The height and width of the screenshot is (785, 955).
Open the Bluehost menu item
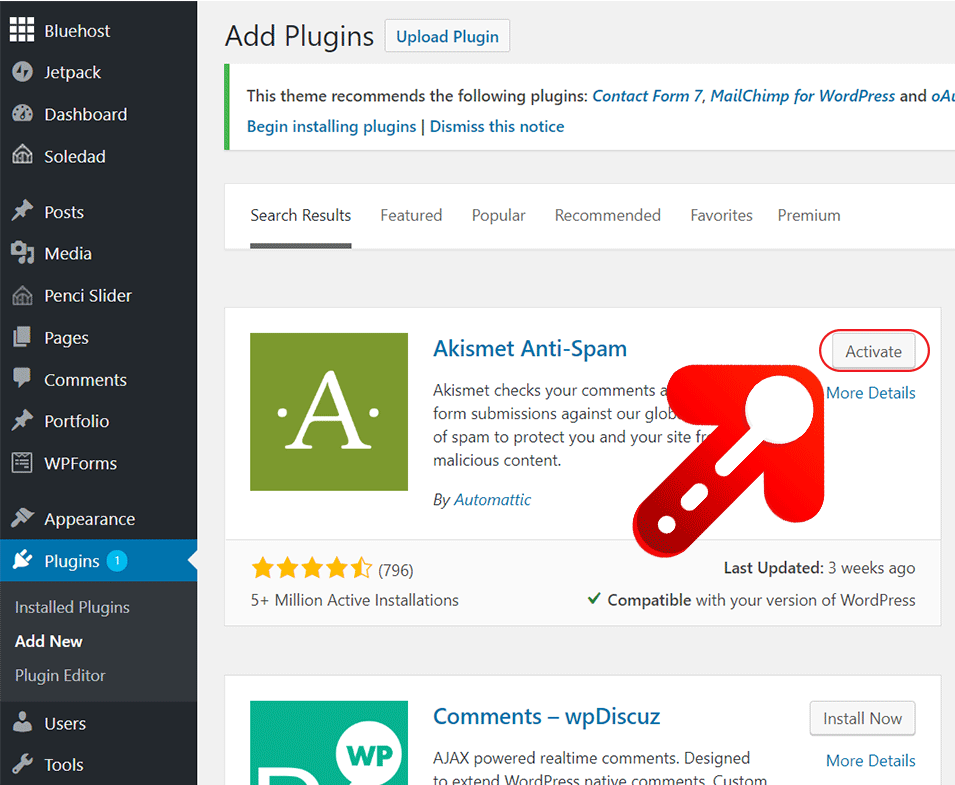tap(77, 30)
